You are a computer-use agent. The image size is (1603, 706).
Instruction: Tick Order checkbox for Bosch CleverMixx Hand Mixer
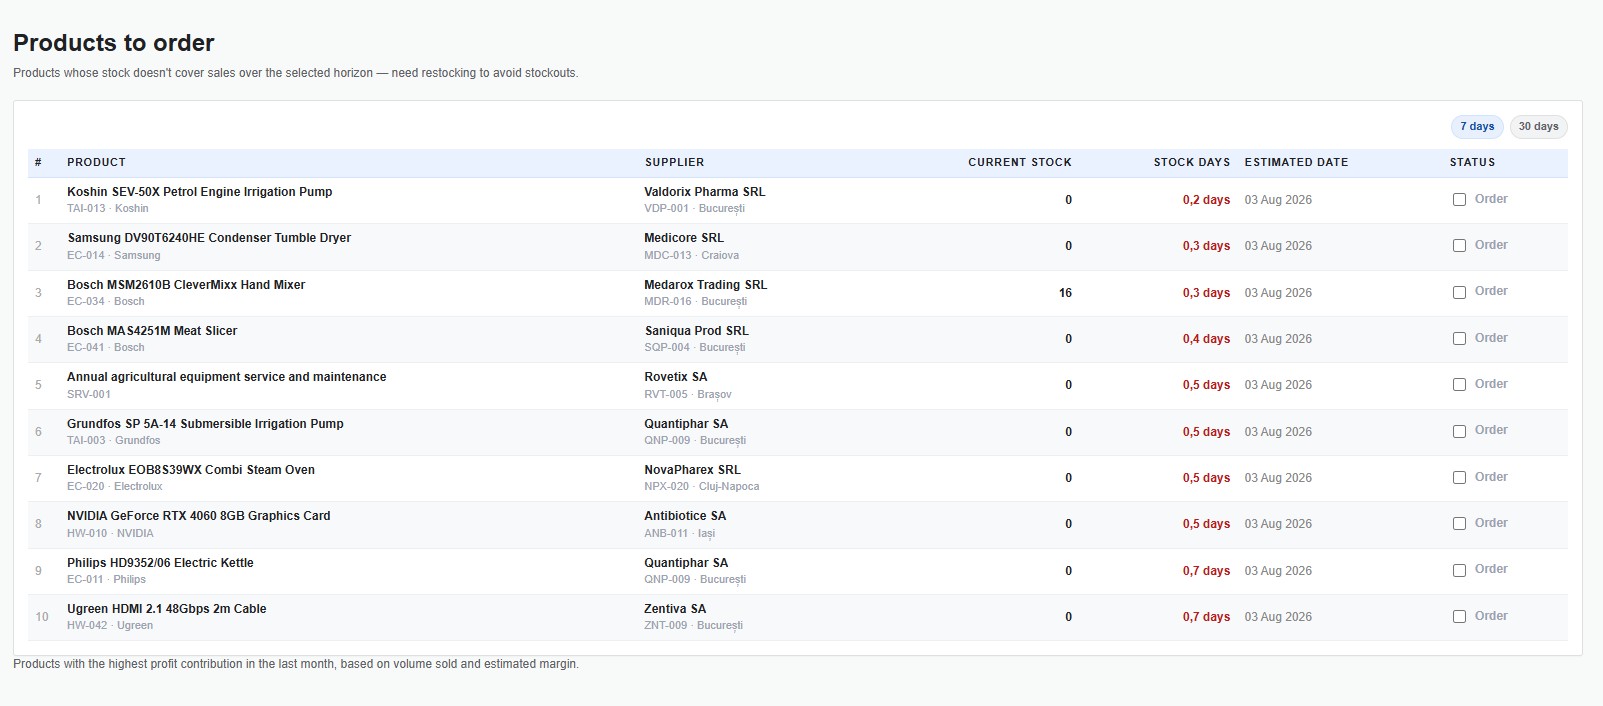click(x=1459, y=293)
